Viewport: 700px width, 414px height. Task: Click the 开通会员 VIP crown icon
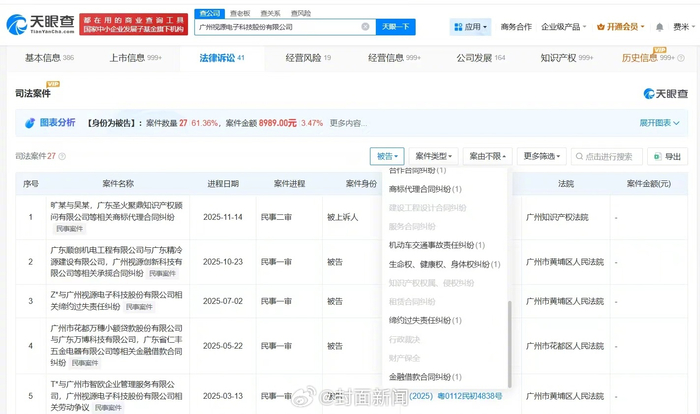pyautogui.click(x=601, y=27)
